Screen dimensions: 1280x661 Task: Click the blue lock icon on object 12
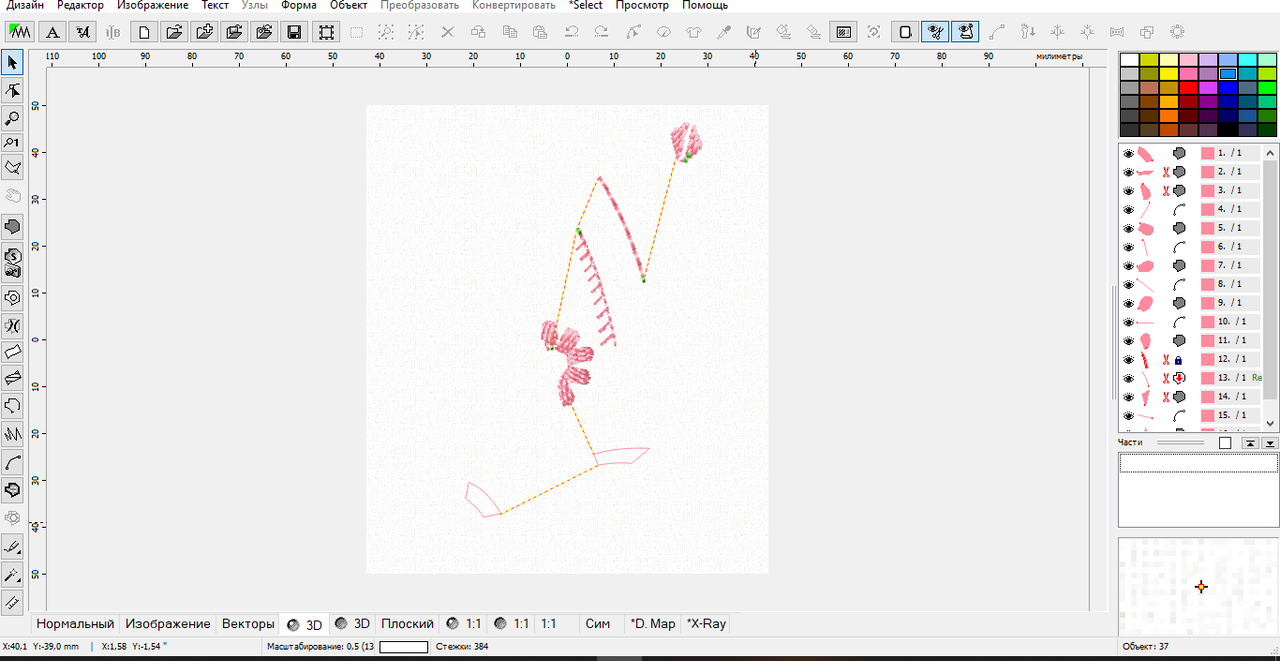point(1179,359)
